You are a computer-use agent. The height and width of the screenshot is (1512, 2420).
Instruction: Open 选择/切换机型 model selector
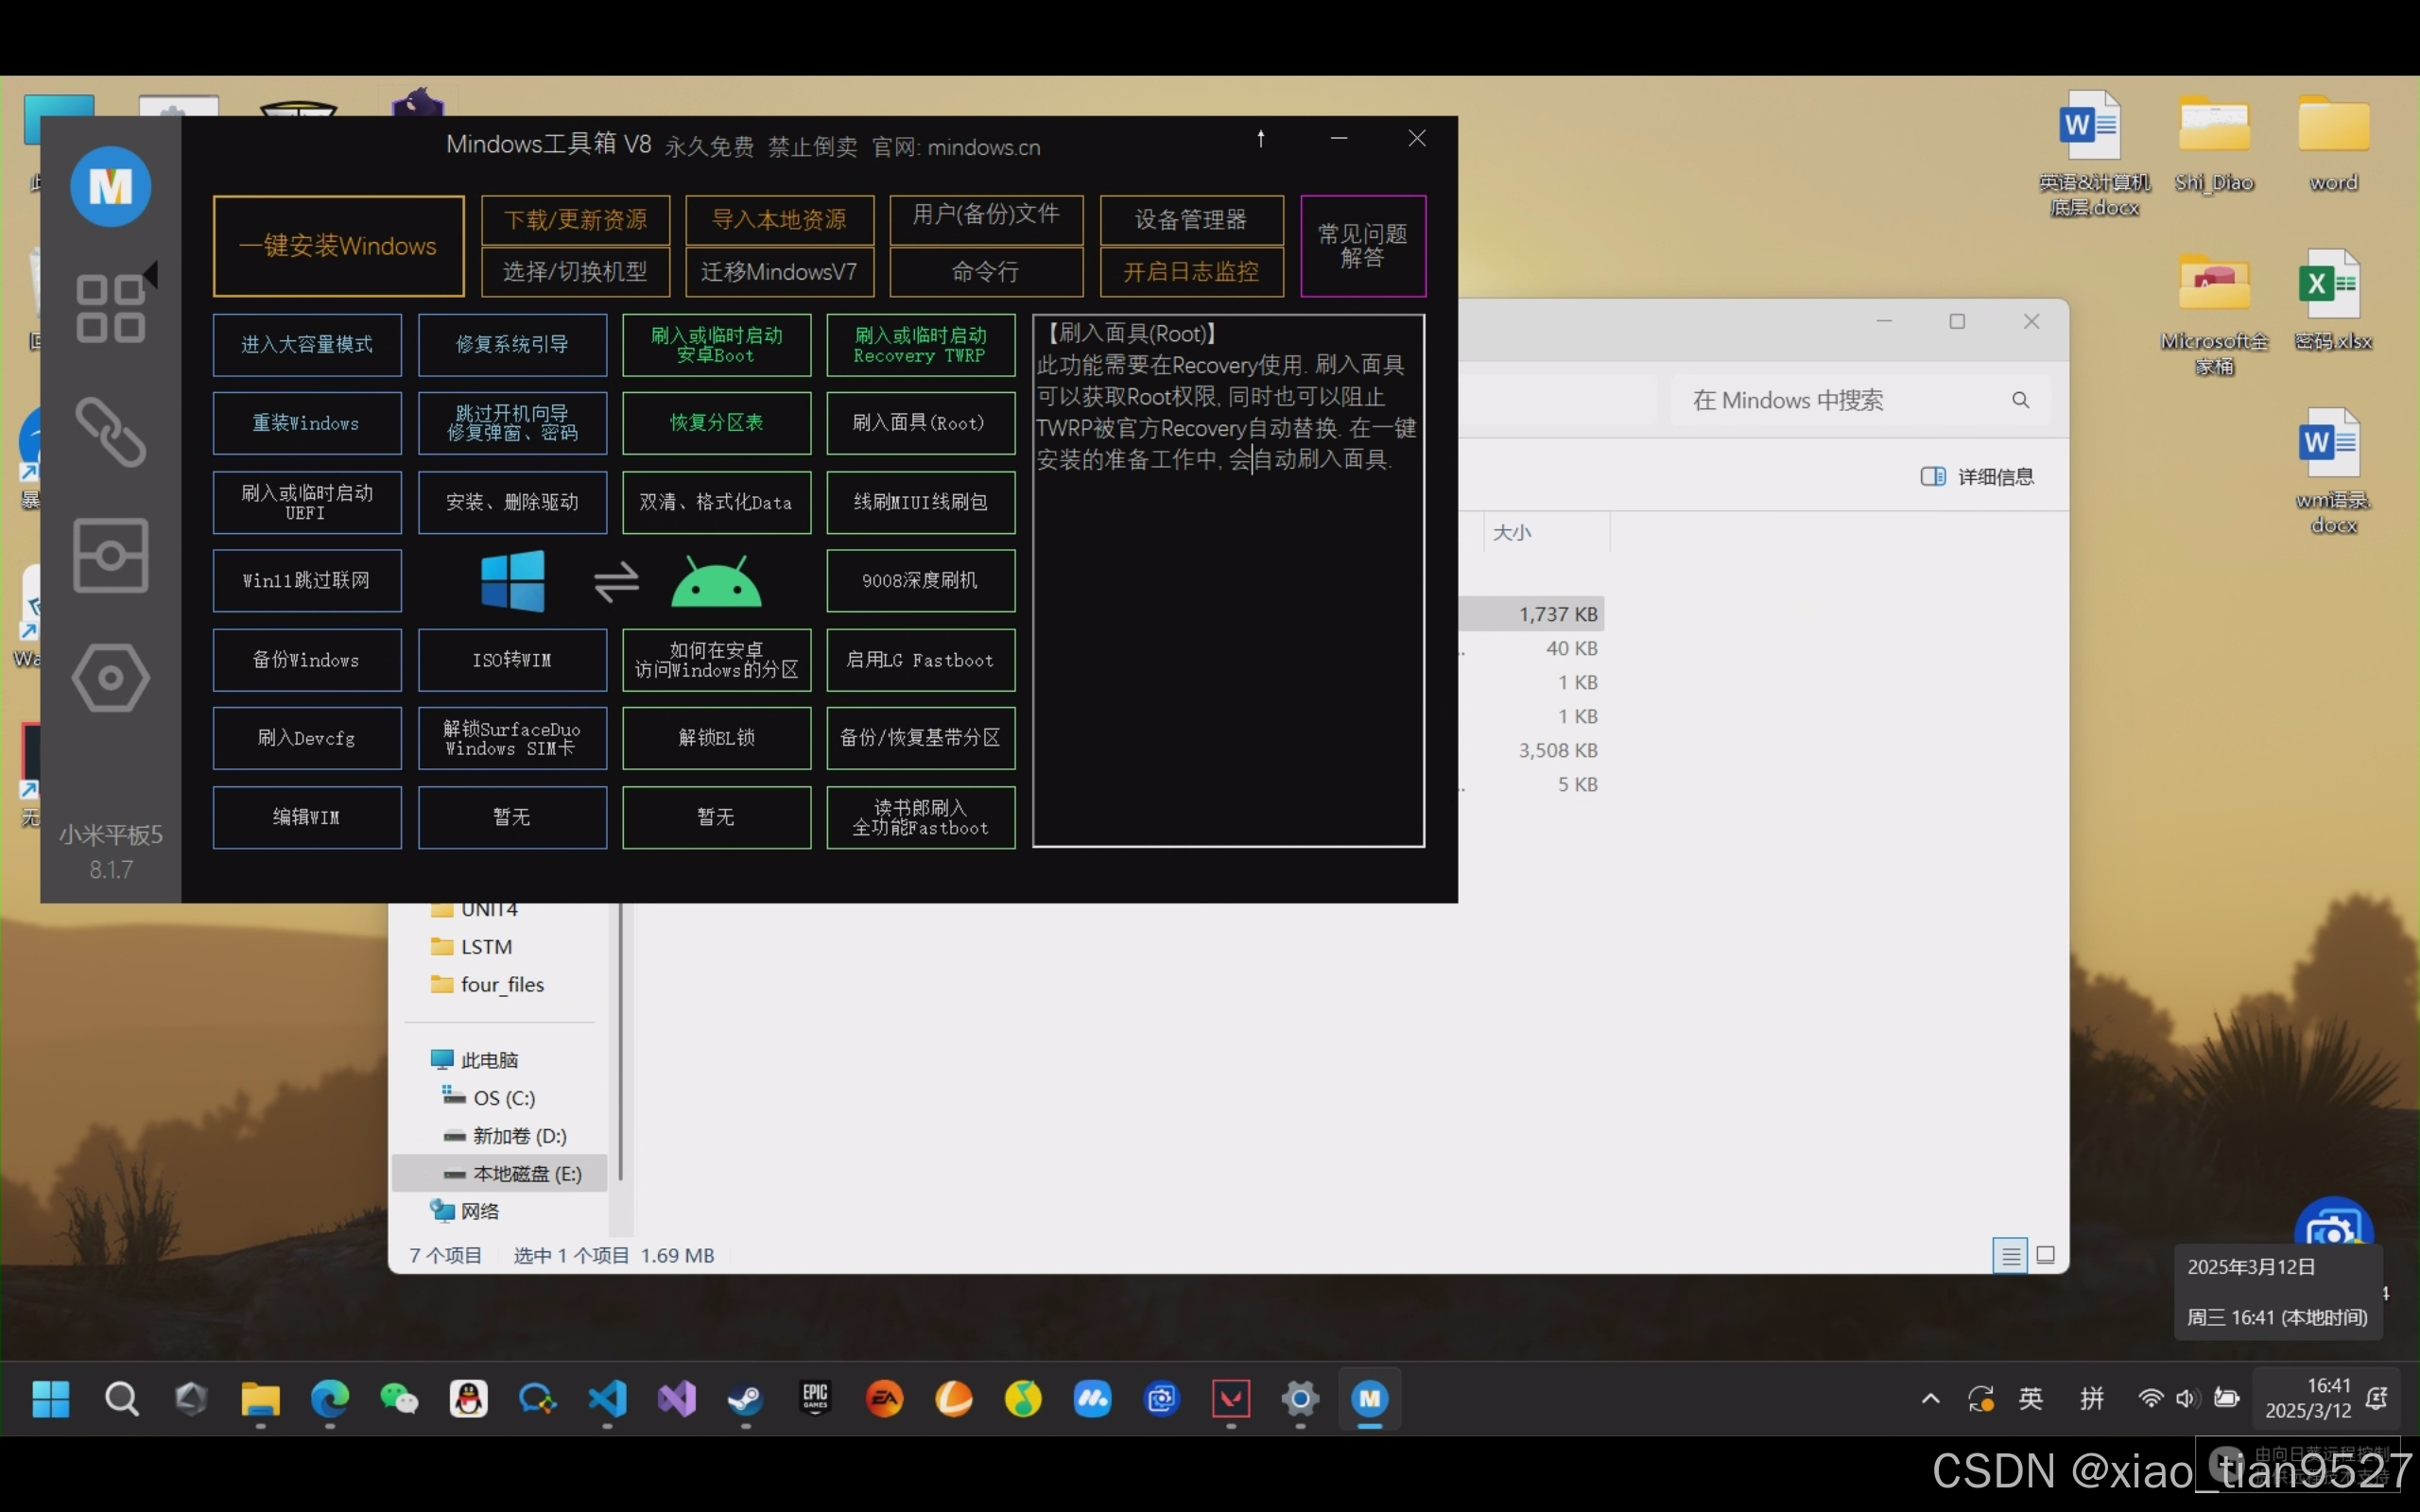[x=575, y=272]
